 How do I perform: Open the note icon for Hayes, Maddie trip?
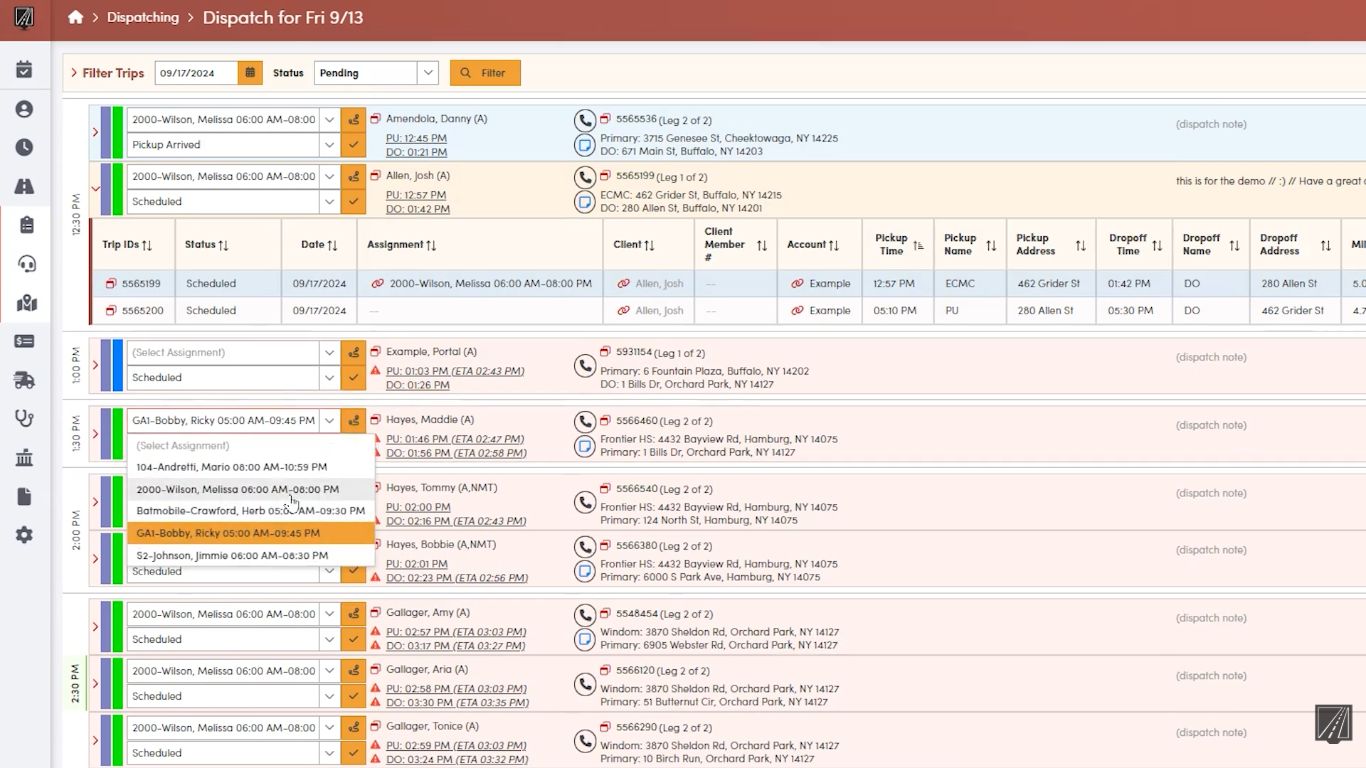[x=585, y=446]
